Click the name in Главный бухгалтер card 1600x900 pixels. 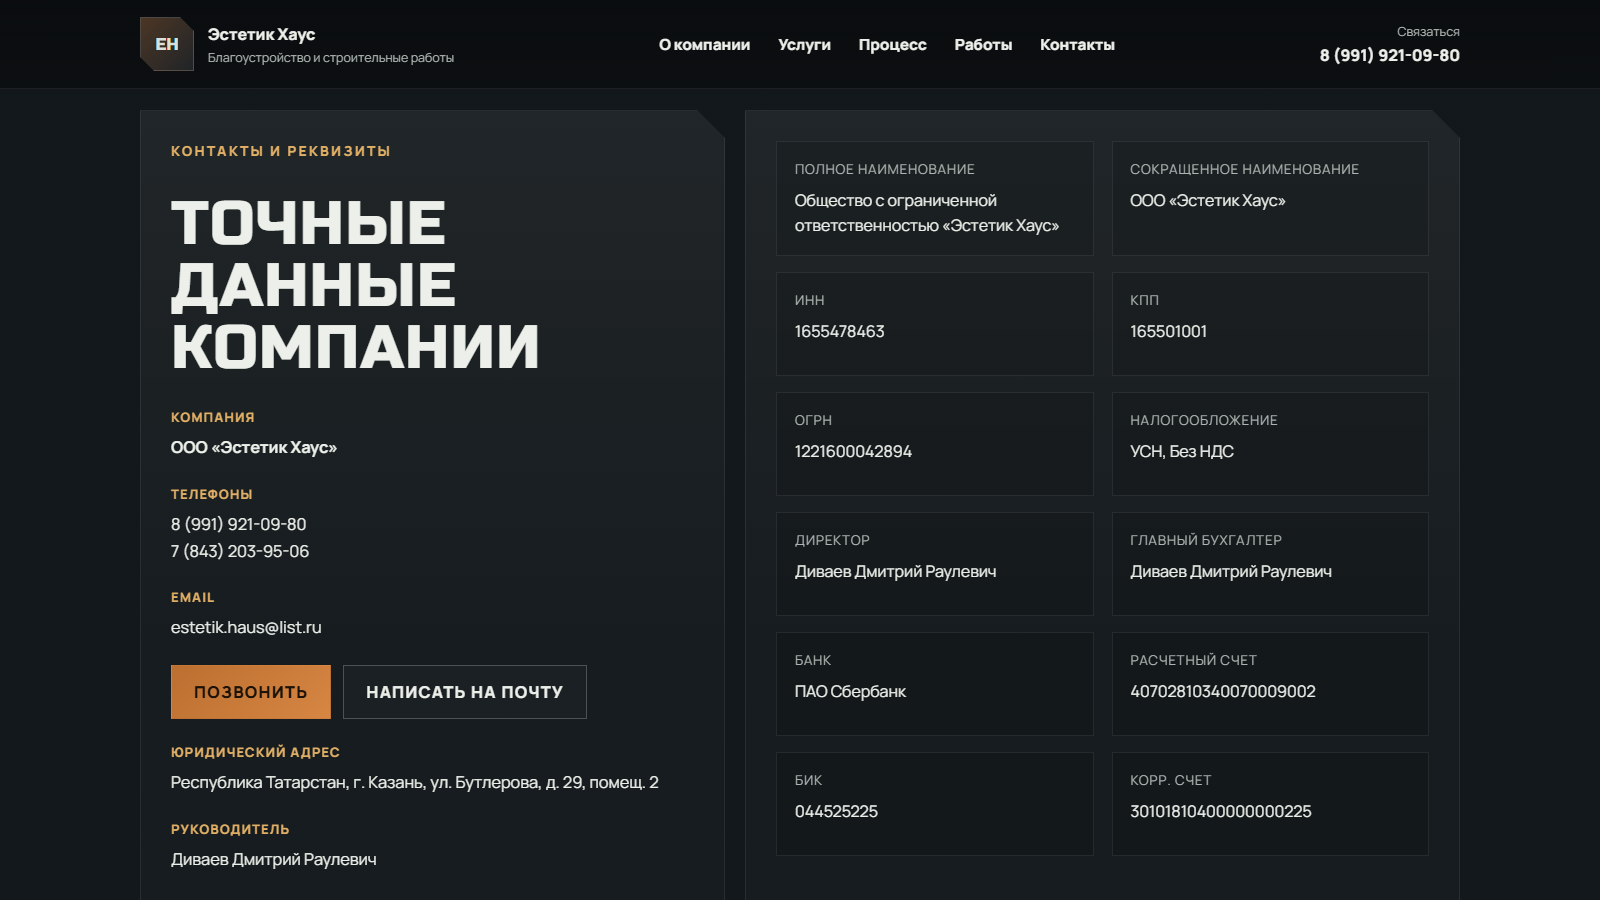pos(1231,571)
